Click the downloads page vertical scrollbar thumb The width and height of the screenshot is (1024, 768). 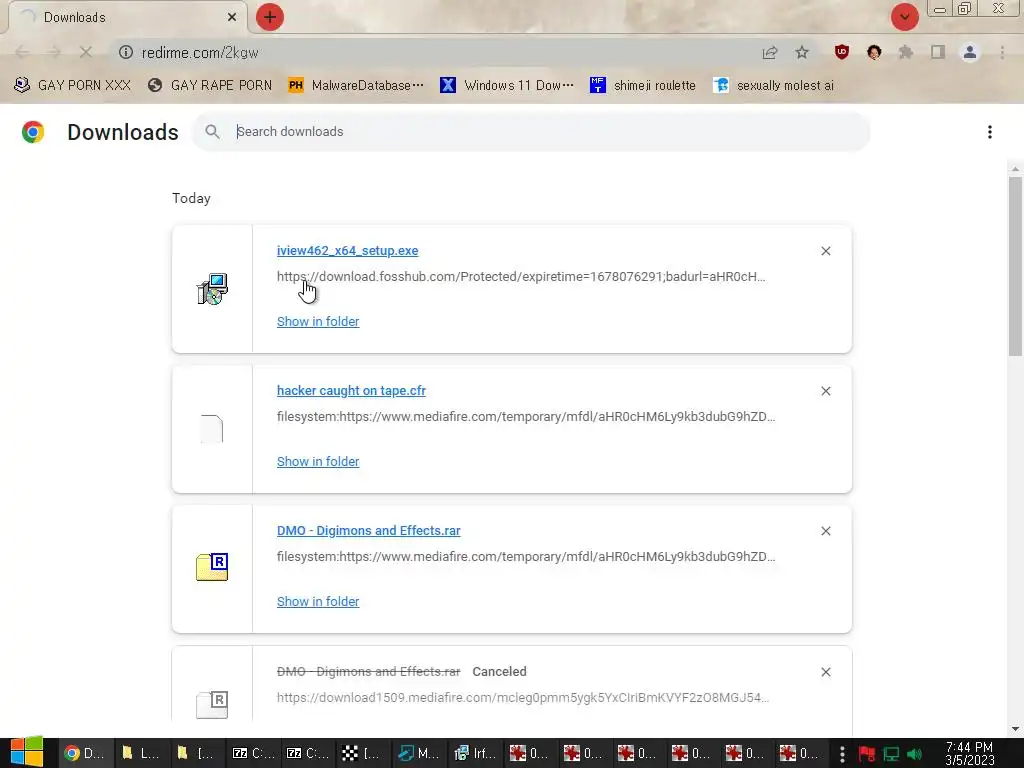[1015, 266]
